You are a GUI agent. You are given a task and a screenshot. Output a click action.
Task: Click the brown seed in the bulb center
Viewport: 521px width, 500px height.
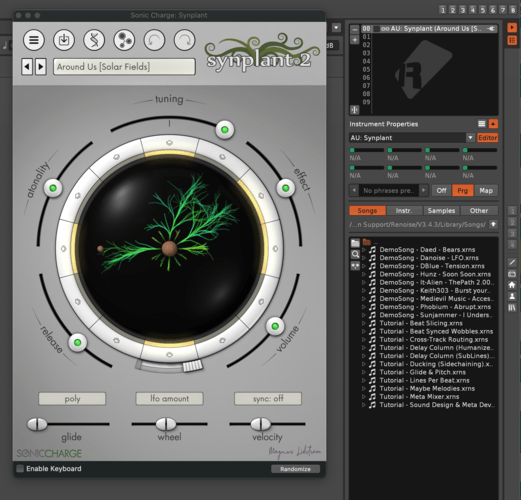point(169,249)
